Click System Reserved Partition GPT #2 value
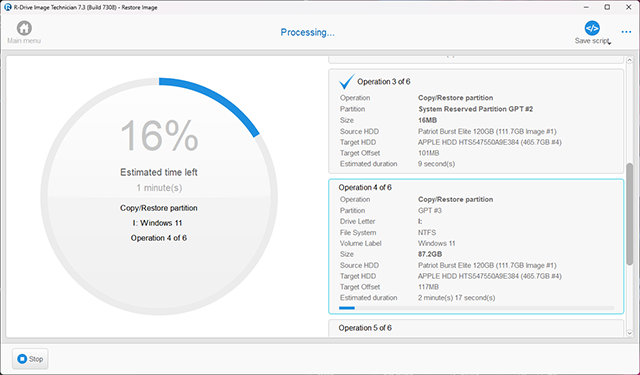 [x=476, y=109]
